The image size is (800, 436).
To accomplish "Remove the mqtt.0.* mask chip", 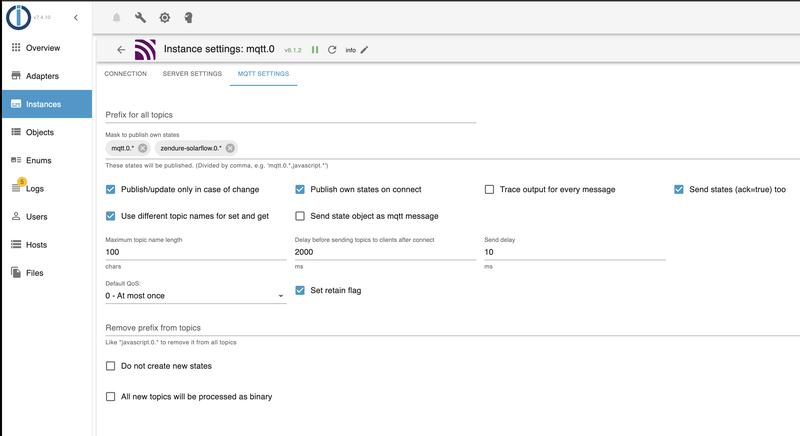I will [143, 148].
